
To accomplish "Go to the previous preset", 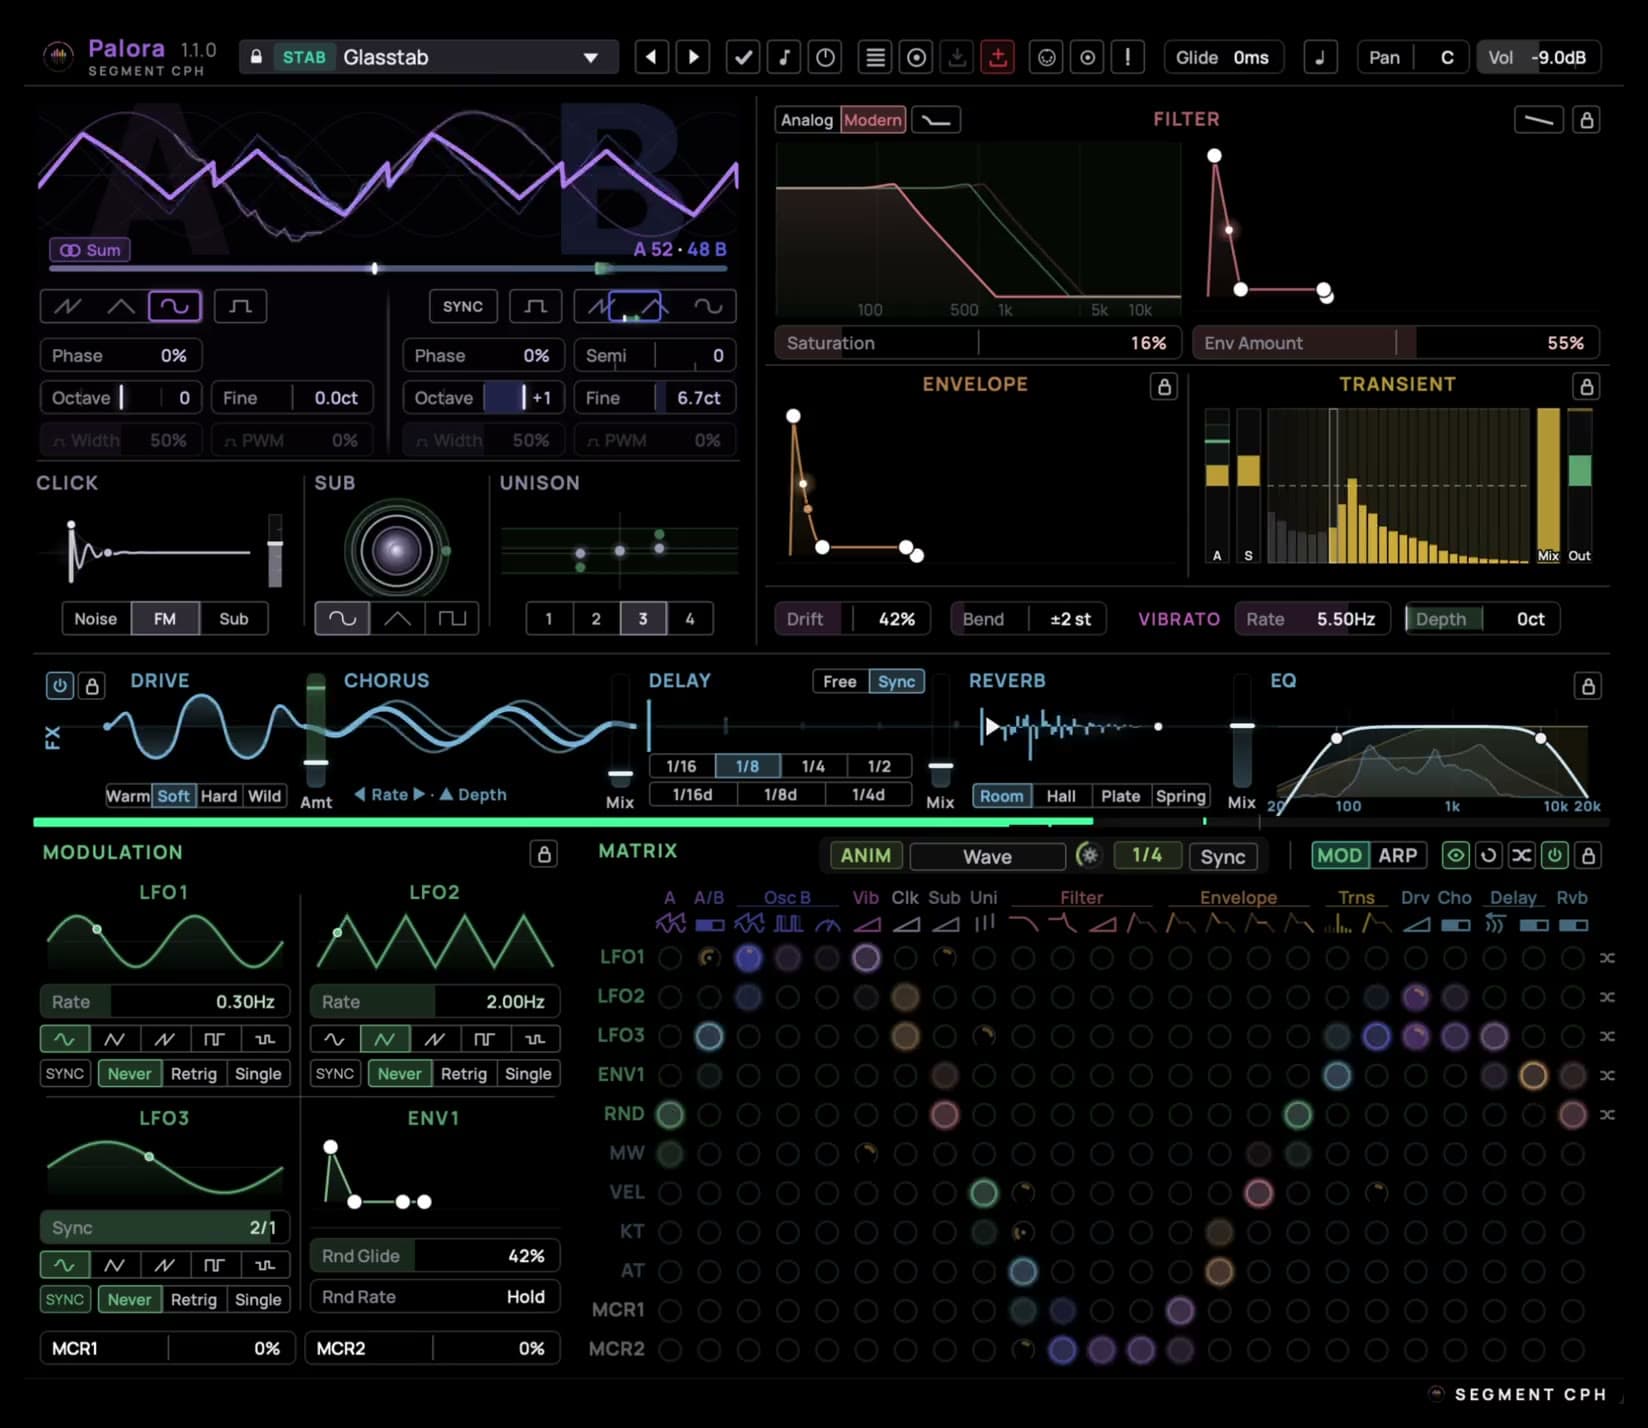I will click(652, 57).
